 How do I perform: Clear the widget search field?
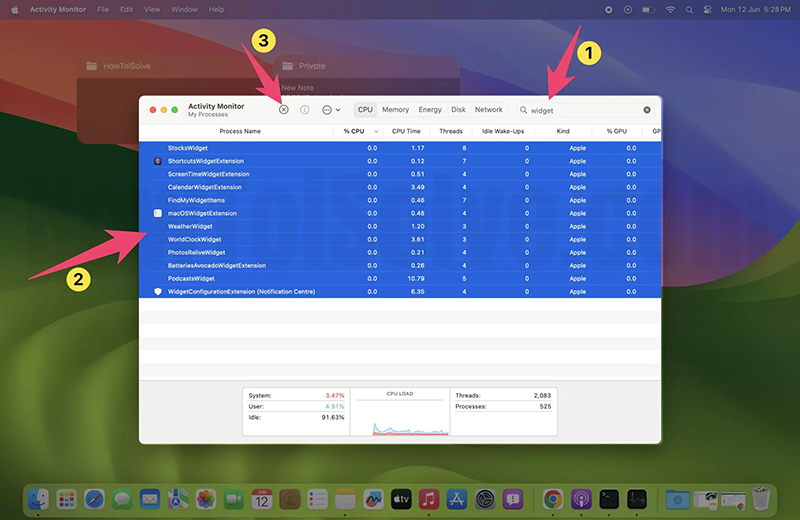point(647,110)
